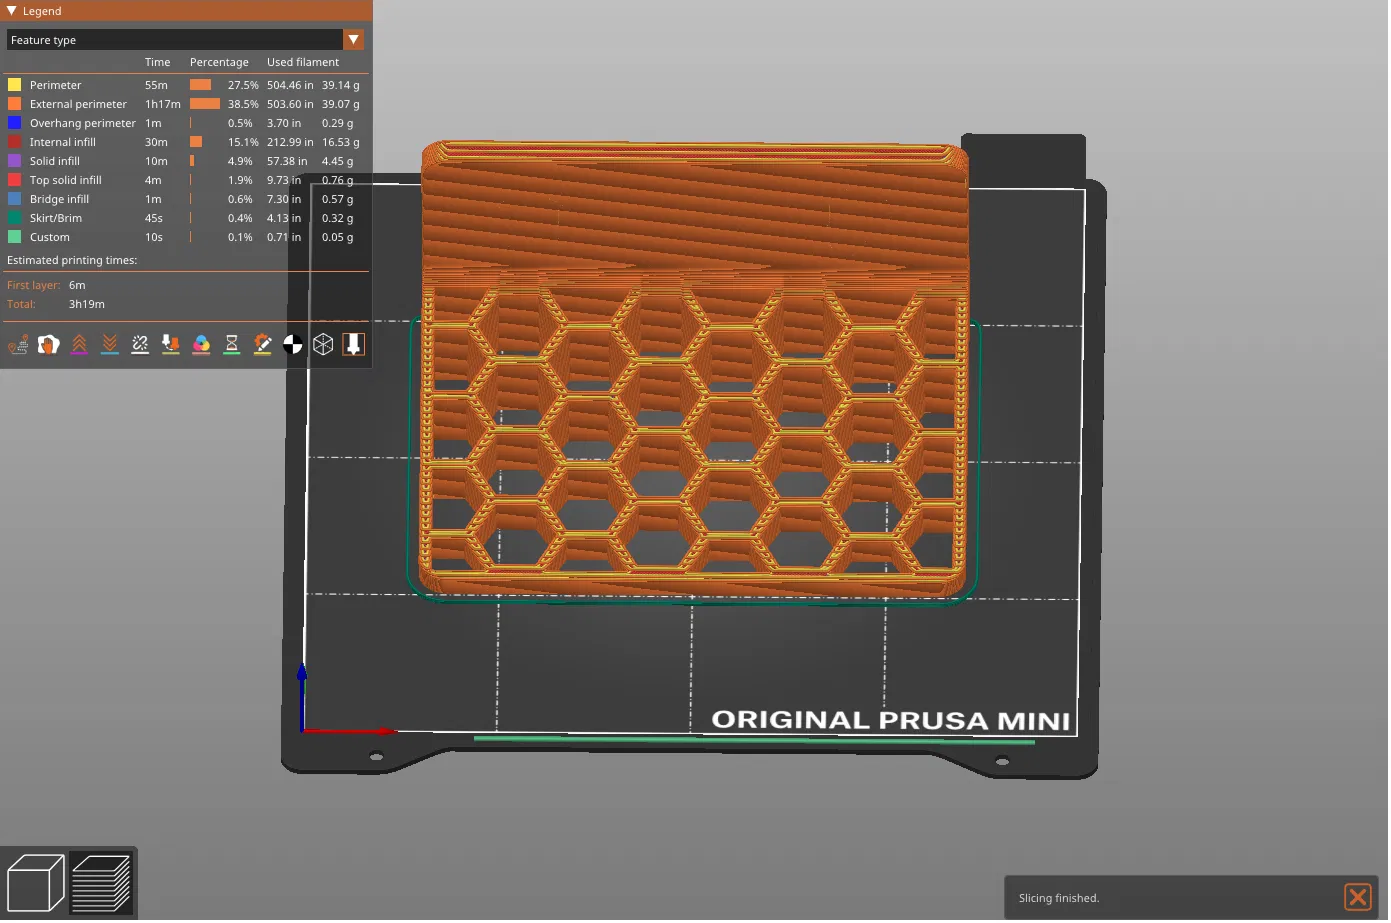Image resolution: width=1391 pixels, height=923 pixels.
Task: Toggle Shells wireframe cube icon
Action: pos(323,345)
